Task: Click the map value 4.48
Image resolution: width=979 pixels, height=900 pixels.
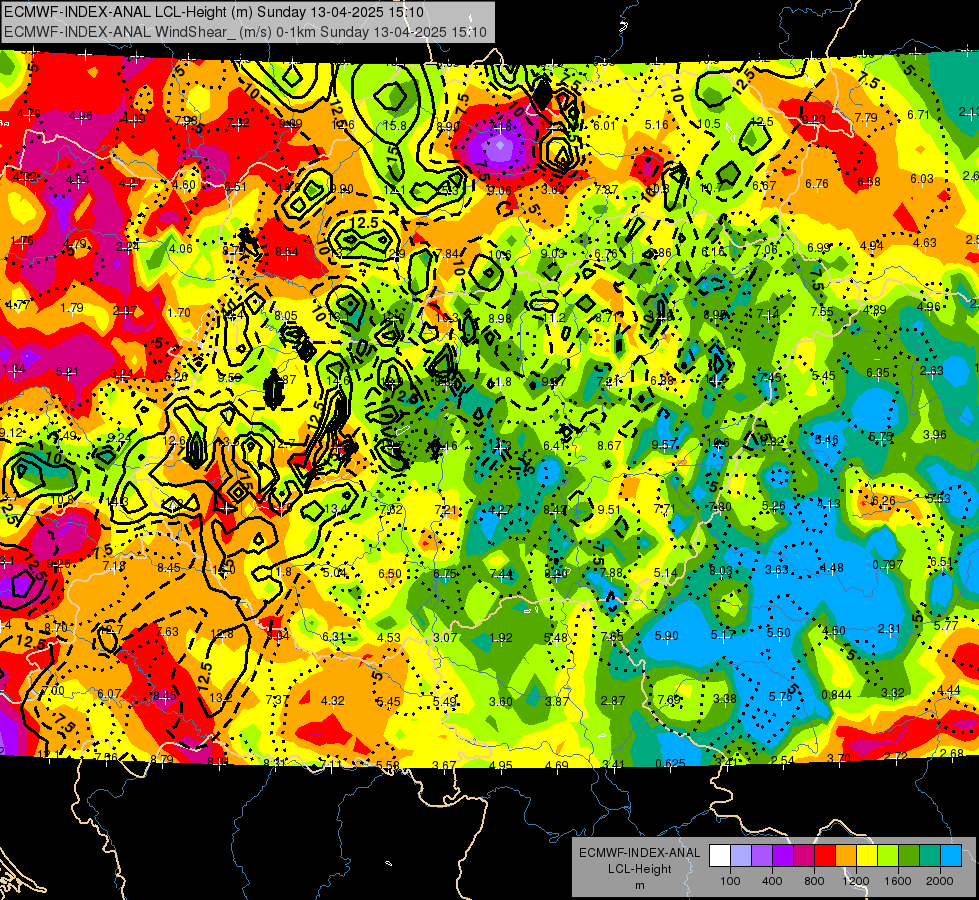Action: (x=832, y=568)
